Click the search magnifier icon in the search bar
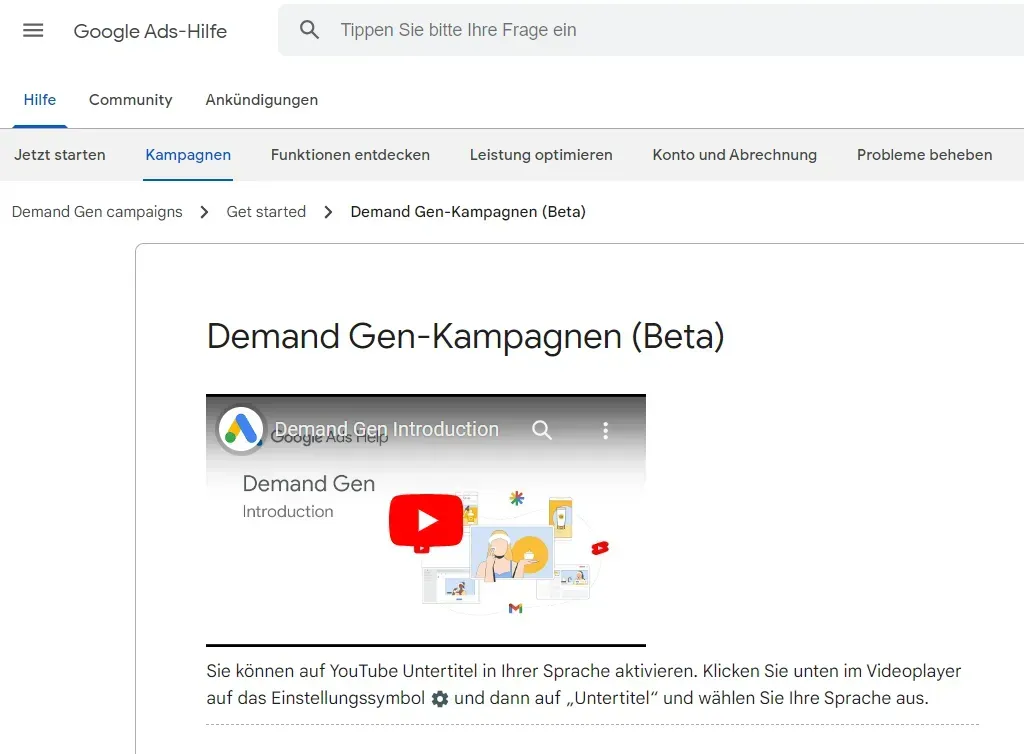The image size is (1024, 754). coord(310,29)
